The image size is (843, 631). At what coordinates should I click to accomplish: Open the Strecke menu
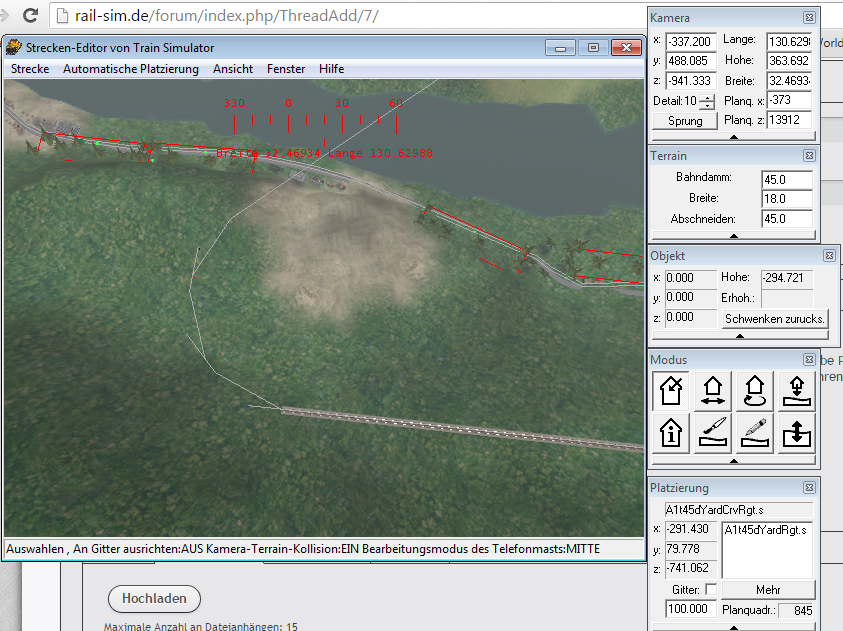pyautogui.click(x=30, y=69)
